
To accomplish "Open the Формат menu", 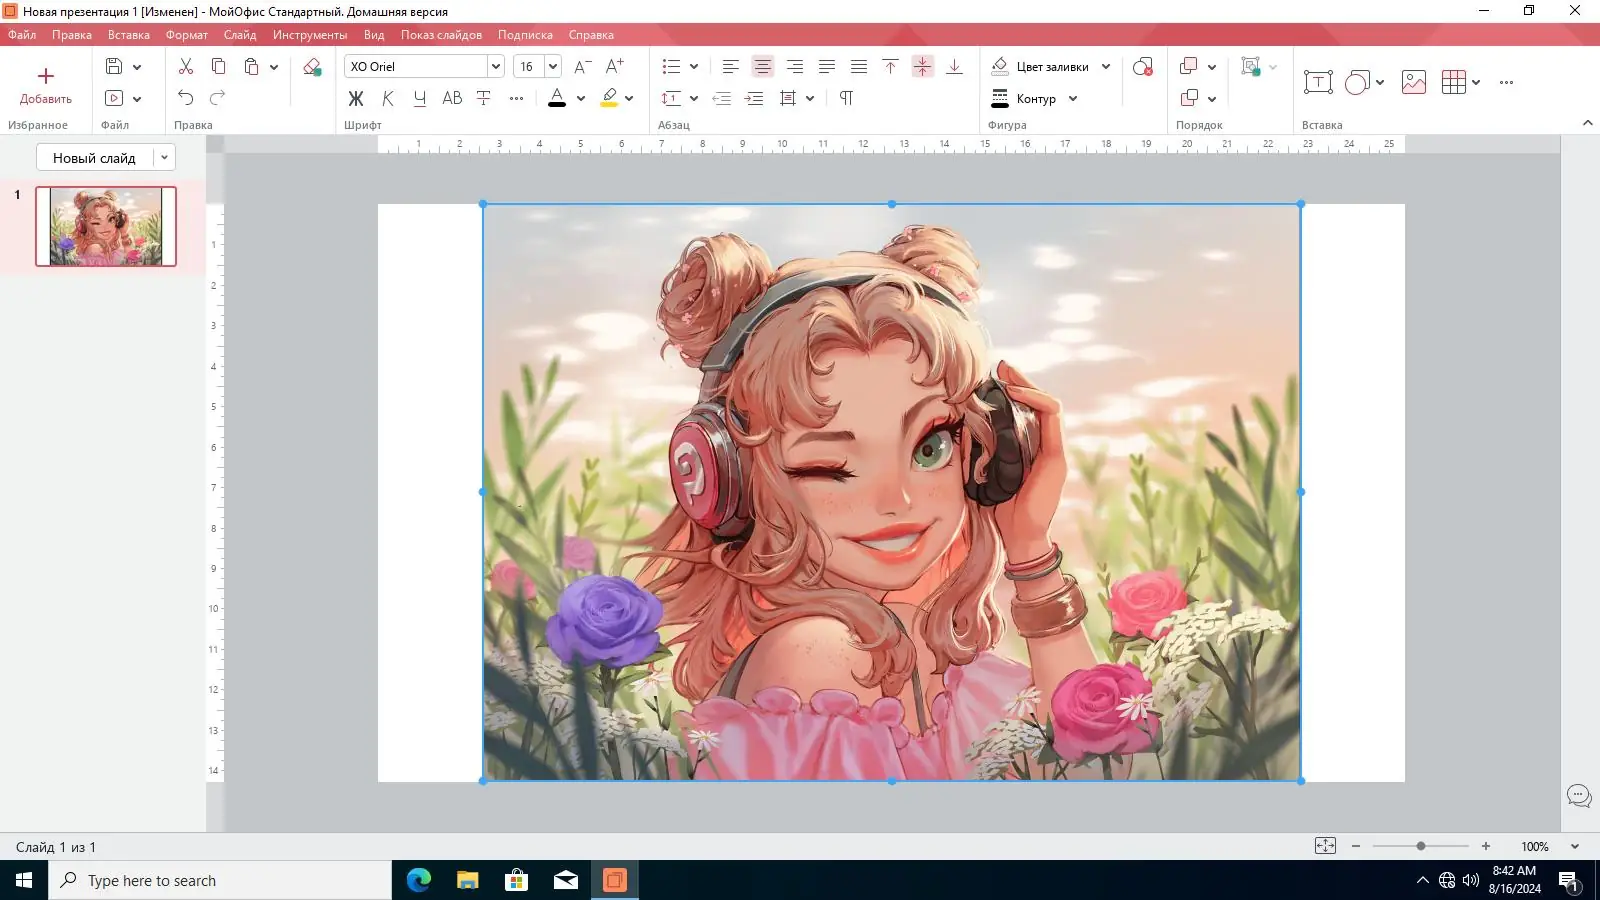I will click(x=187, y=35).
